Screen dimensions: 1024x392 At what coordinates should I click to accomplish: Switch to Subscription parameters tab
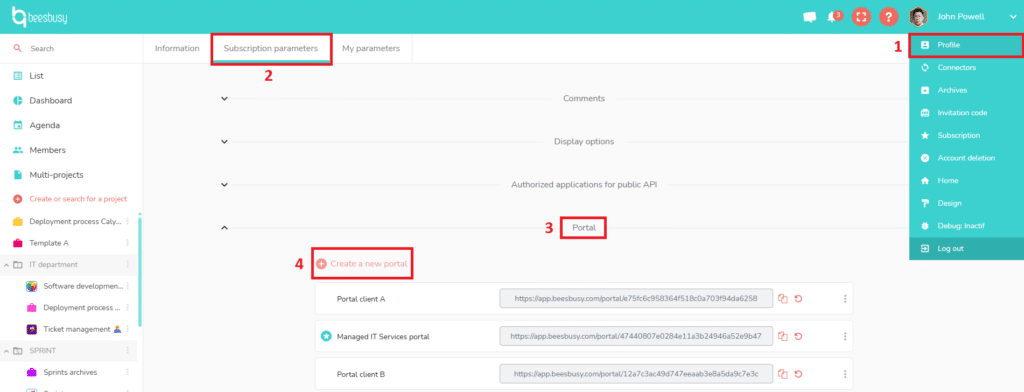point(271,48)
